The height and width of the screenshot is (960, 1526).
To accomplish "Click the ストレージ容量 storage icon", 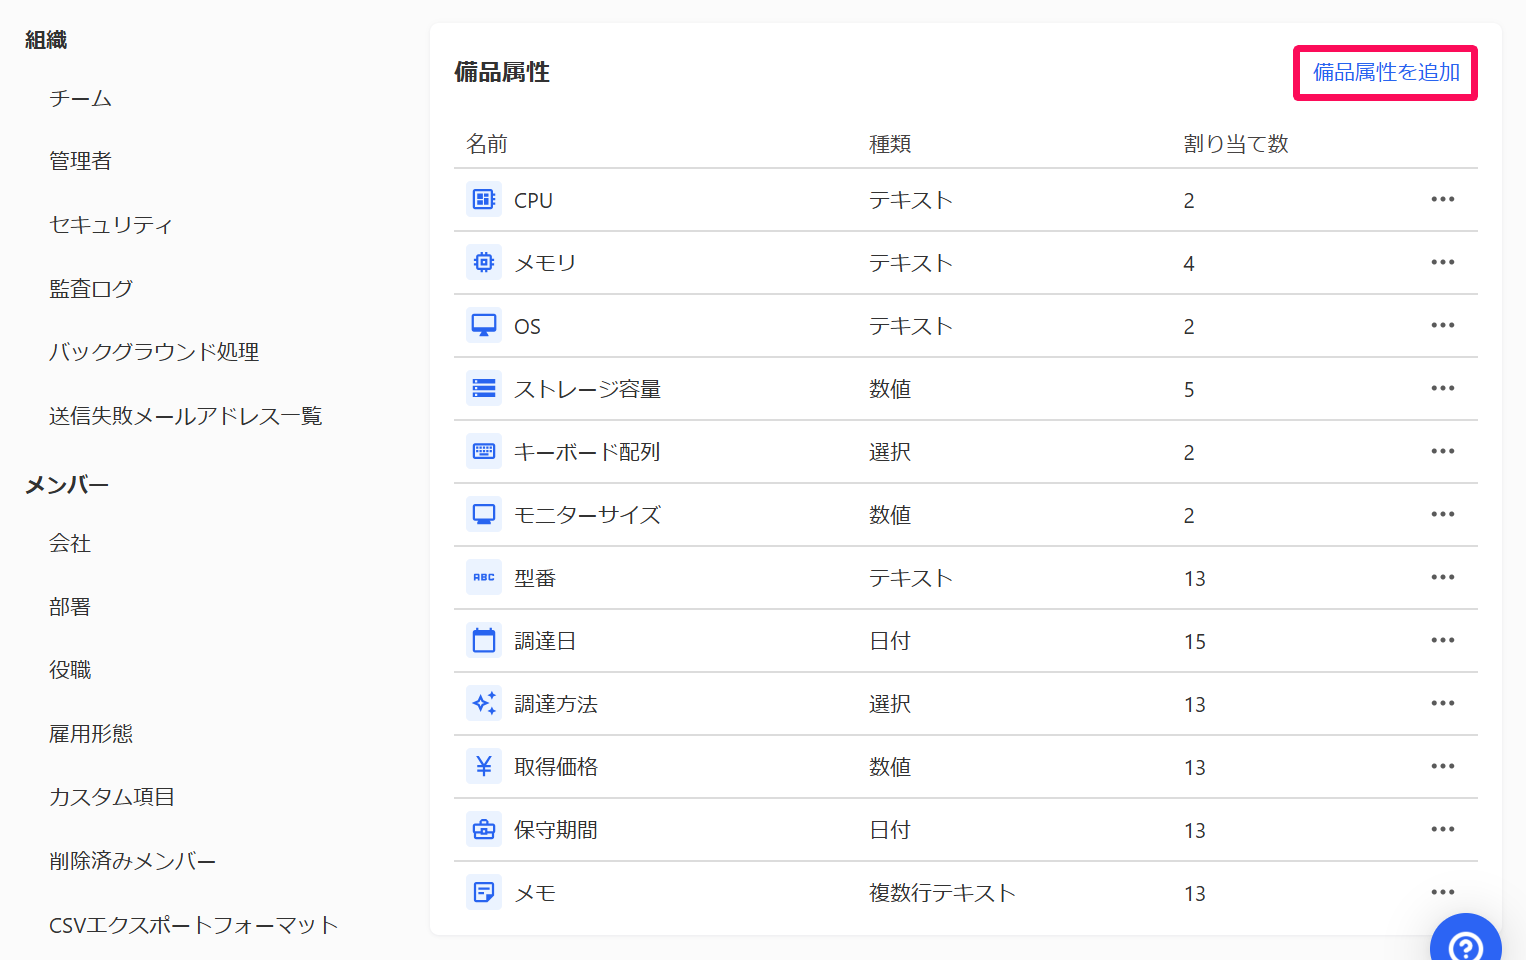I will coord(484,389).
